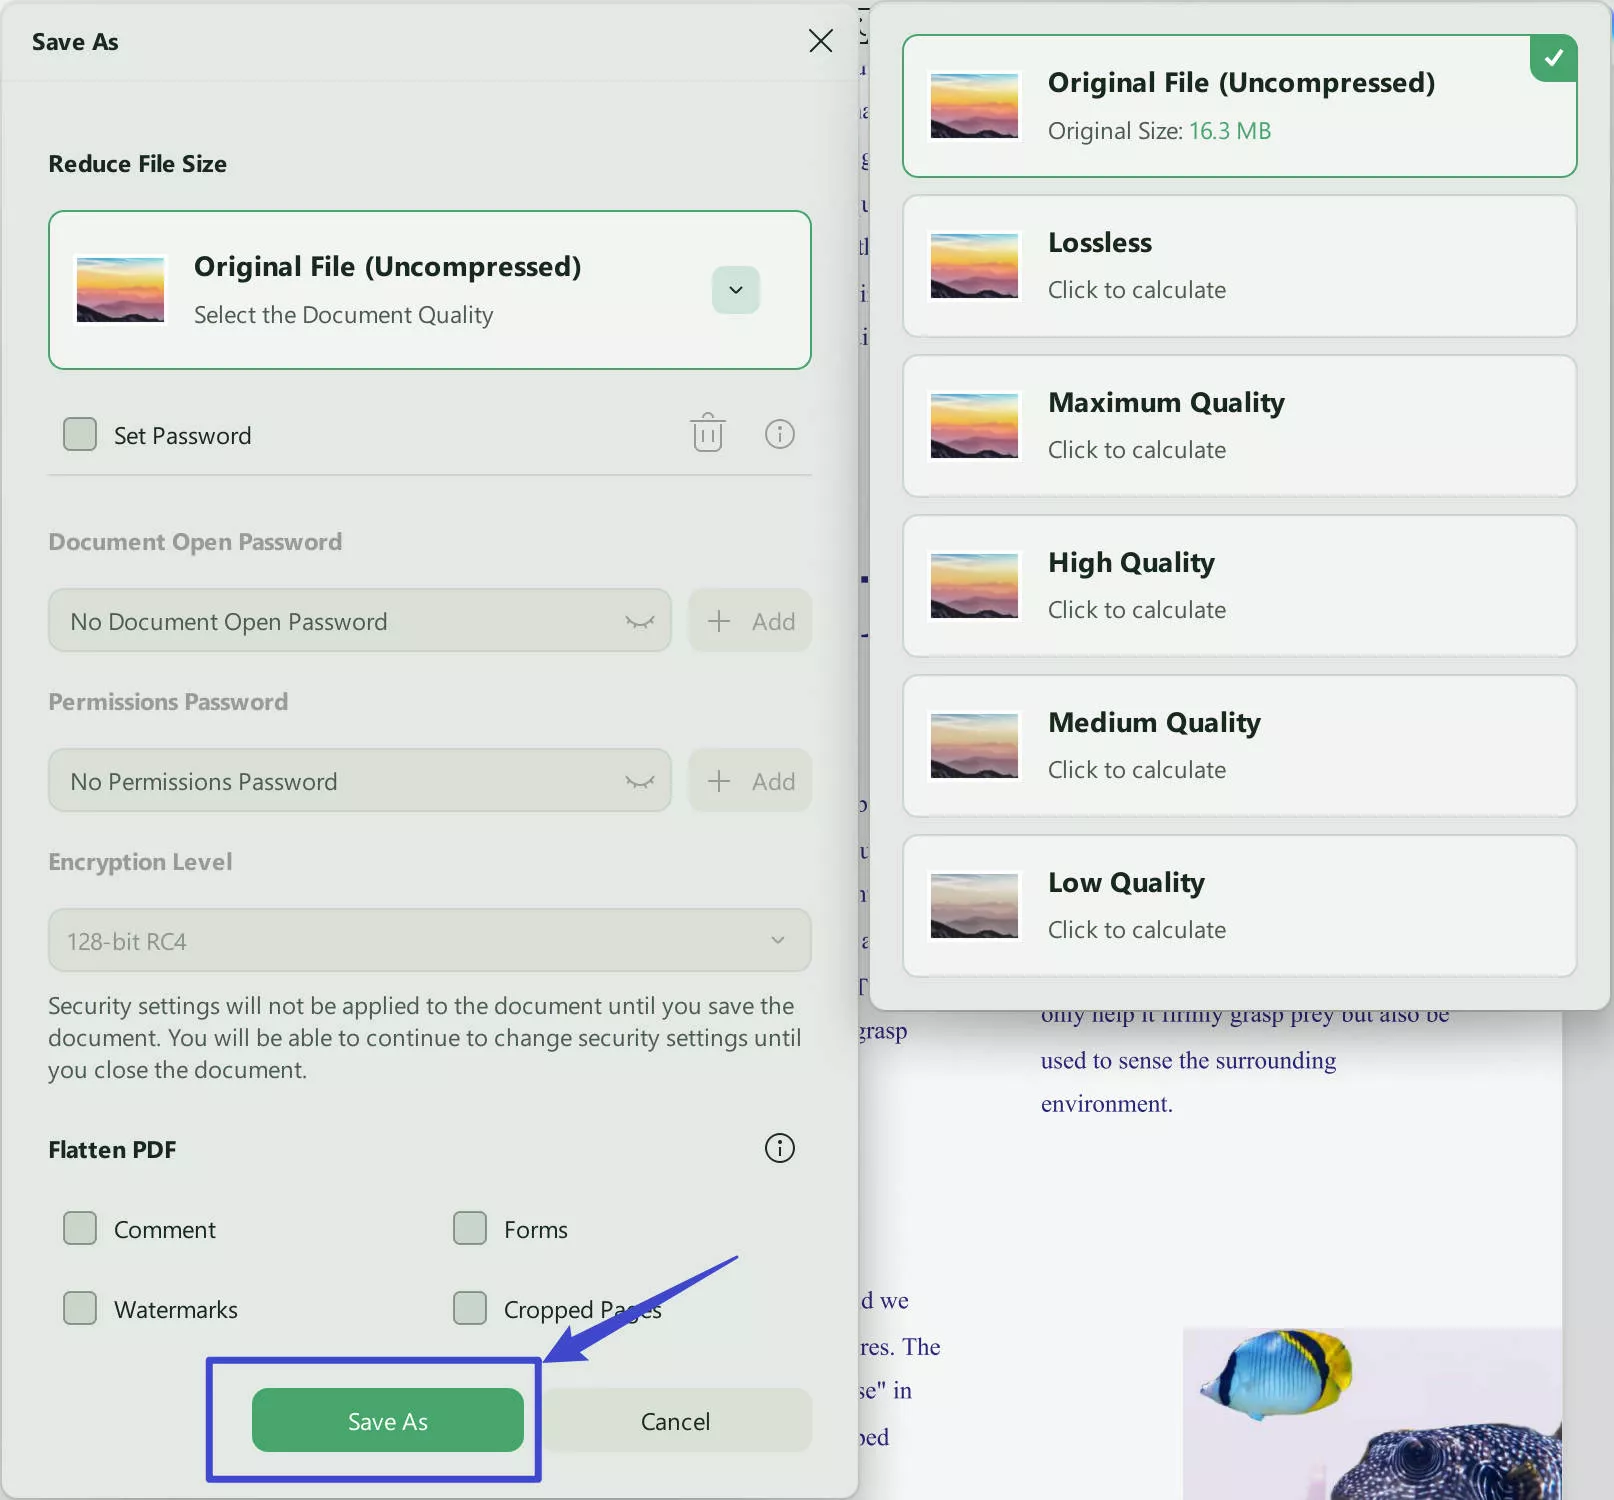Toggle visibility eye in Permissions Password field

[x=639, y=782]
